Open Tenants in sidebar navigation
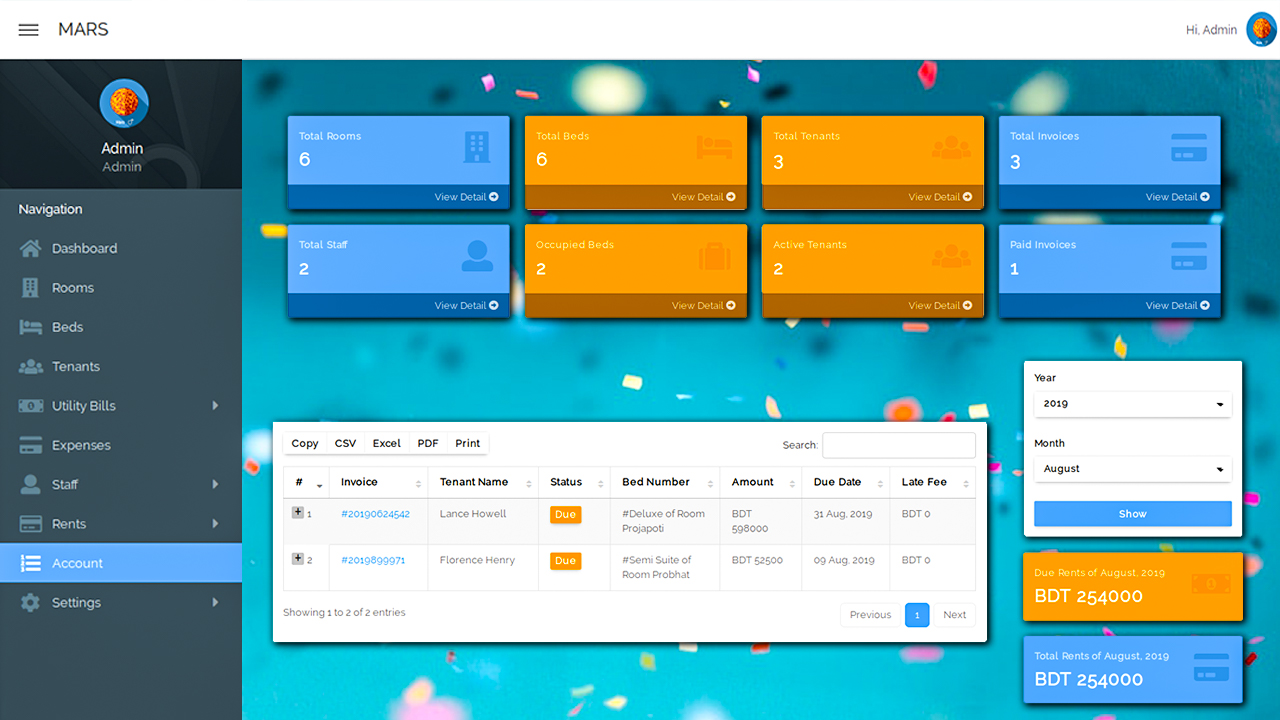 [x=76, y=367]
